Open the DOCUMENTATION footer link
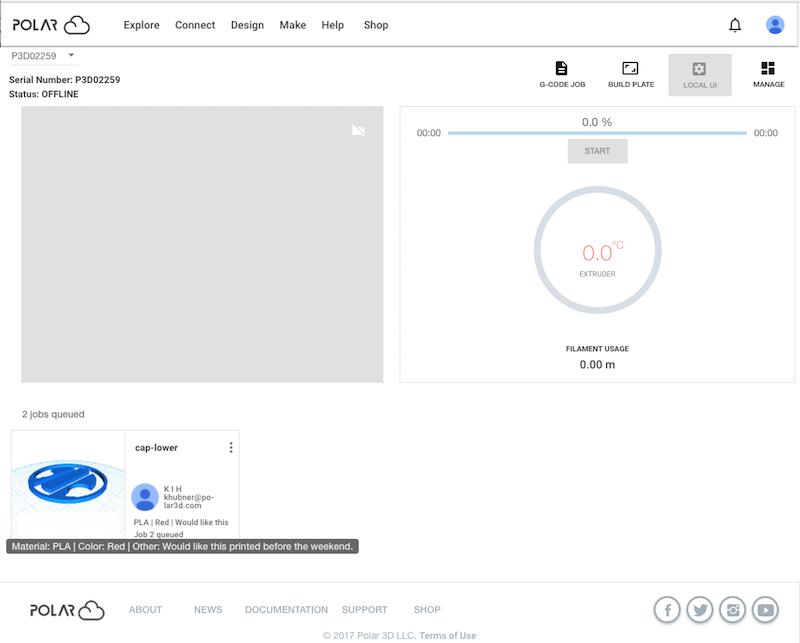This screenshot has width=800, height=643. 286,610
